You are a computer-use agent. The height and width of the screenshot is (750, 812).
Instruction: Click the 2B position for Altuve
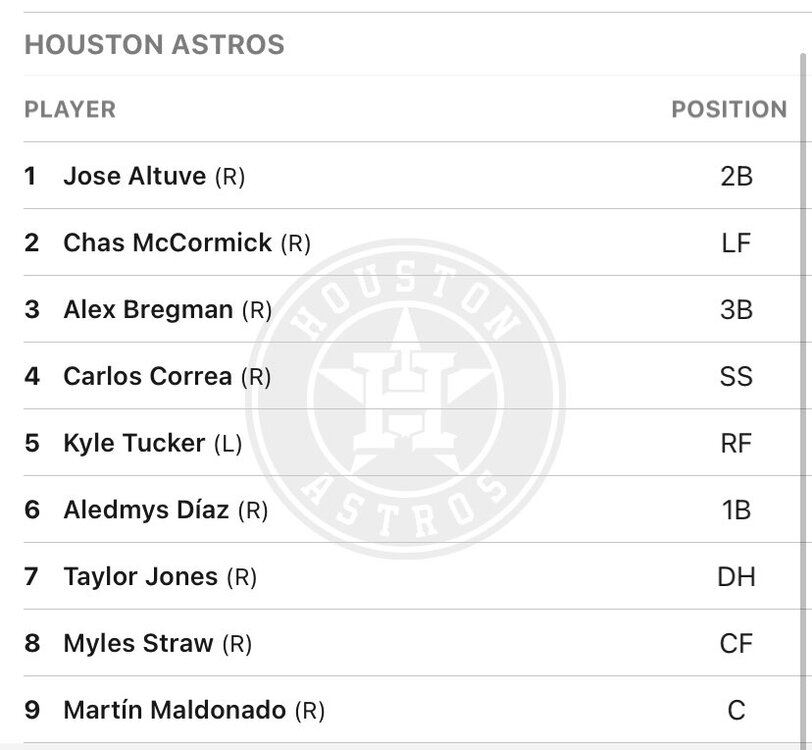pyautogui.click(x=736, y=177)
